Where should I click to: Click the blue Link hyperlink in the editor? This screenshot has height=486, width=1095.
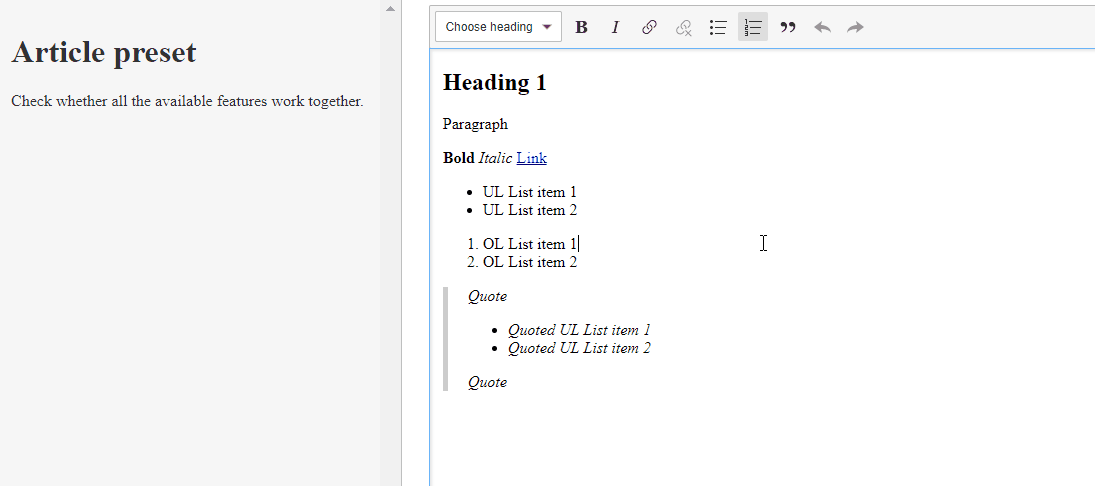click(531, 159)
